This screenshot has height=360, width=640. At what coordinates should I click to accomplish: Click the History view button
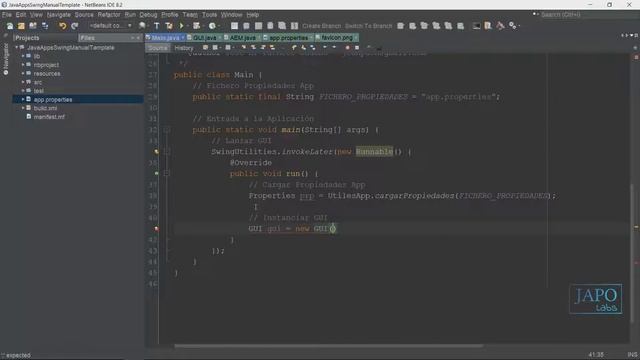(x=184, y=48)
